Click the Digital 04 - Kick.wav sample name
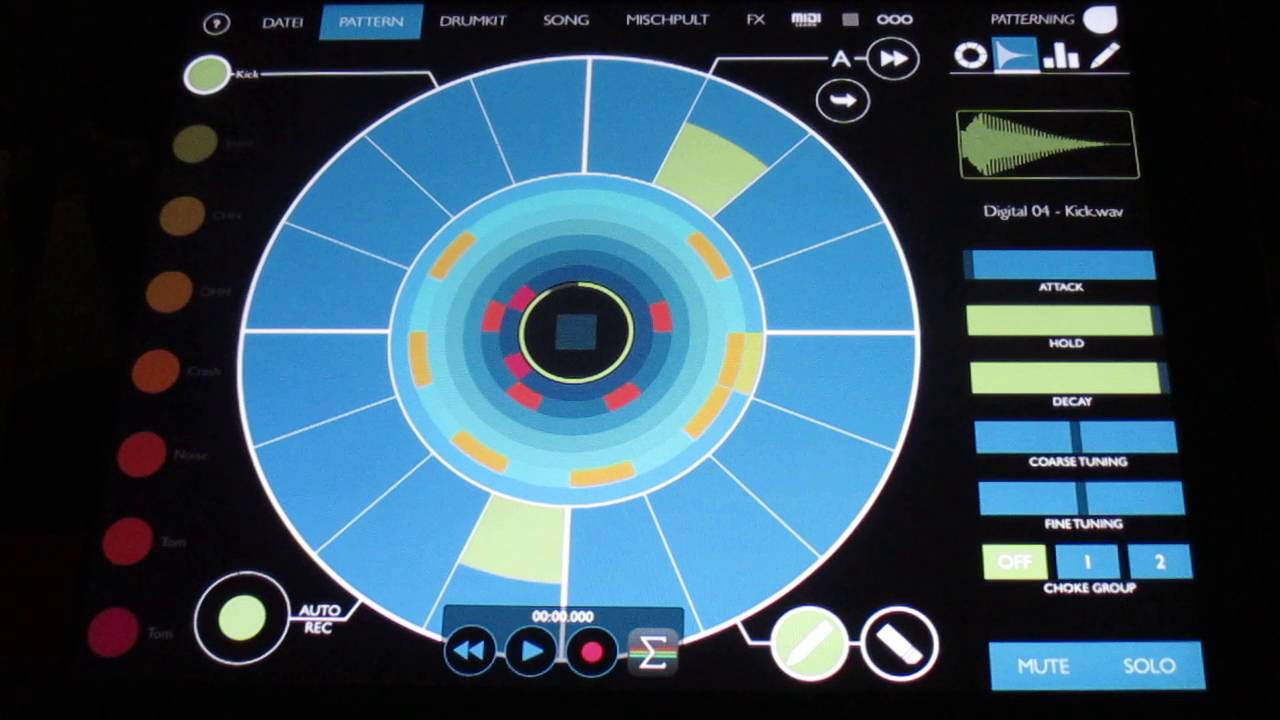Screen dimensions: 1280x720 click(1053, 212)
